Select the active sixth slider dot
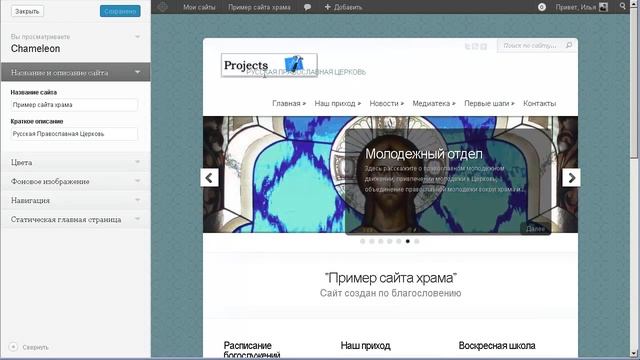640x360 pixels. tap(407, 241)
